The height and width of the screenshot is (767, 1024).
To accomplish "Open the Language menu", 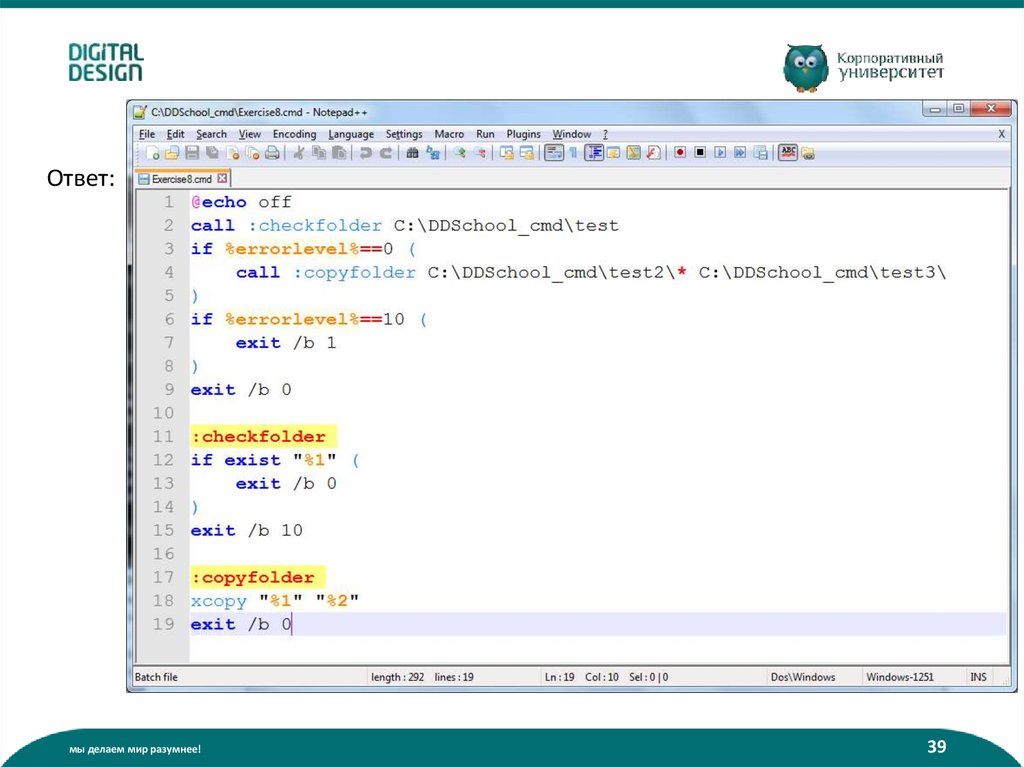I will (x=351, y=134).
